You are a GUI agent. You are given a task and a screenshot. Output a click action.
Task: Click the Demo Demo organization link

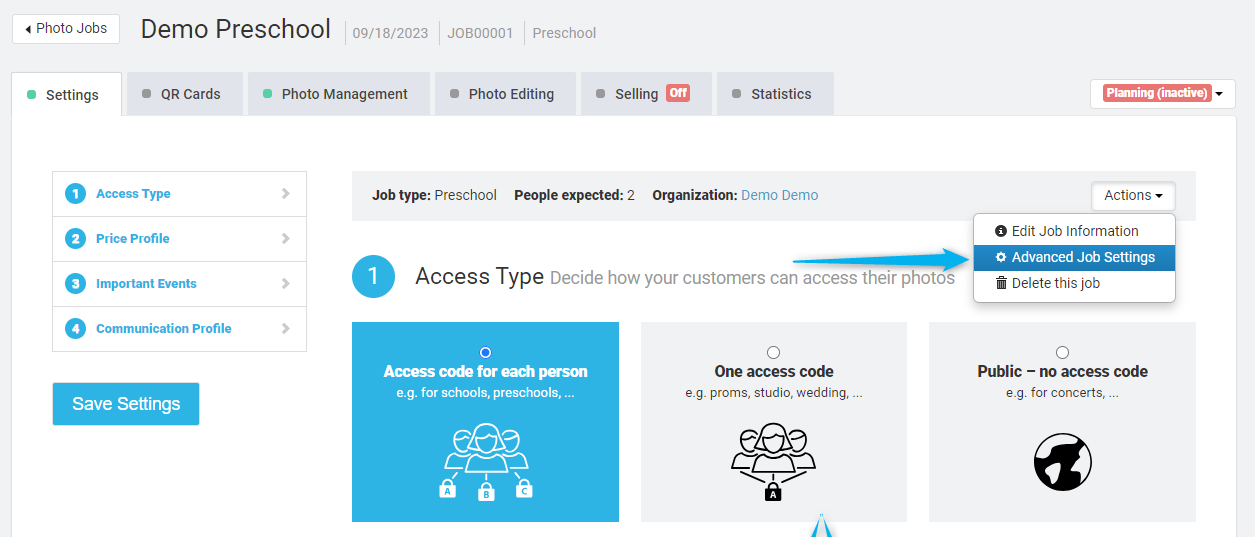pyautogui.click(x=779, y=195)
